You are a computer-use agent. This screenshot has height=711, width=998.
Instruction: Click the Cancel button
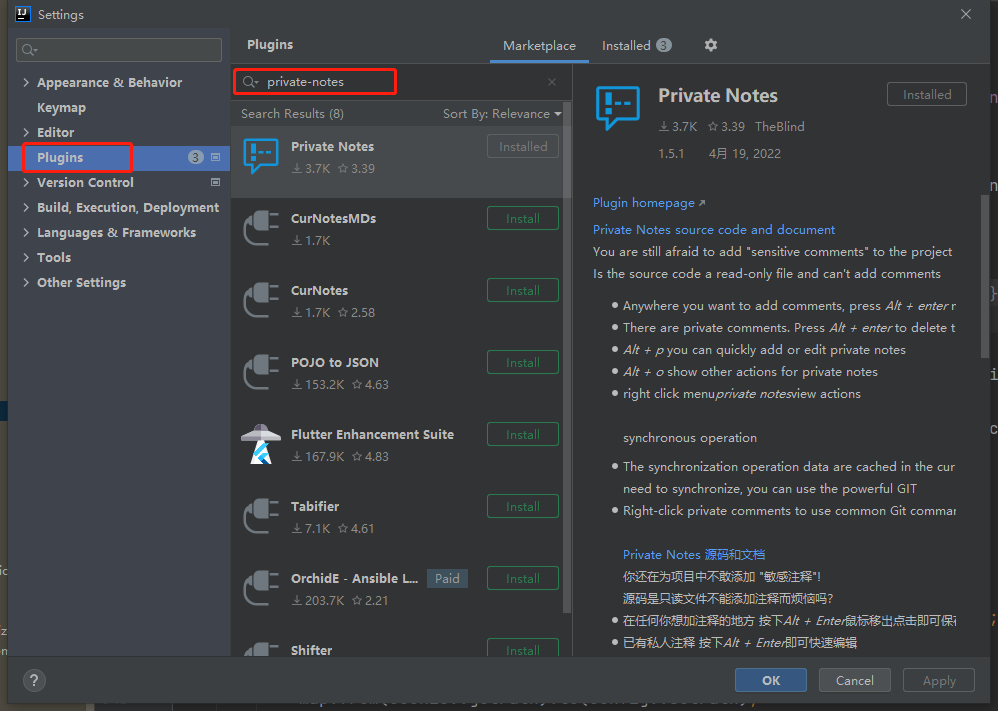pyautogui.click(x=854, y=680)
